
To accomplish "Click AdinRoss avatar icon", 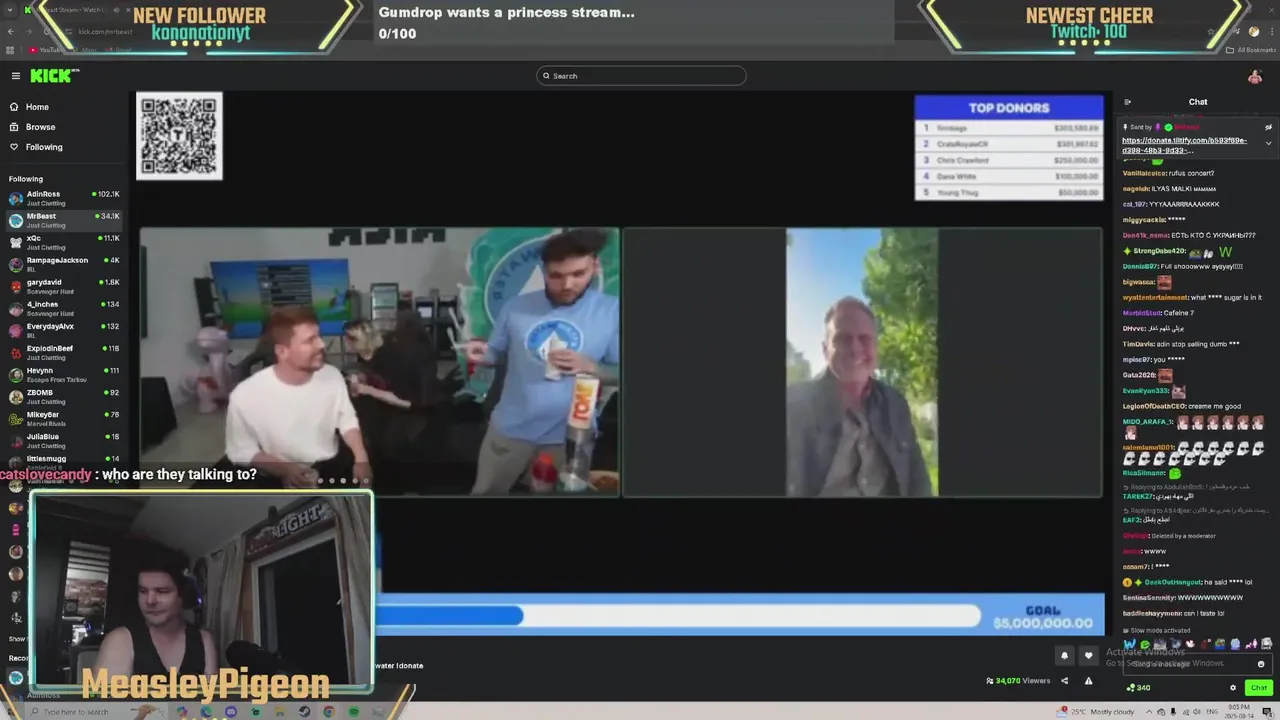I will point(16,198).
